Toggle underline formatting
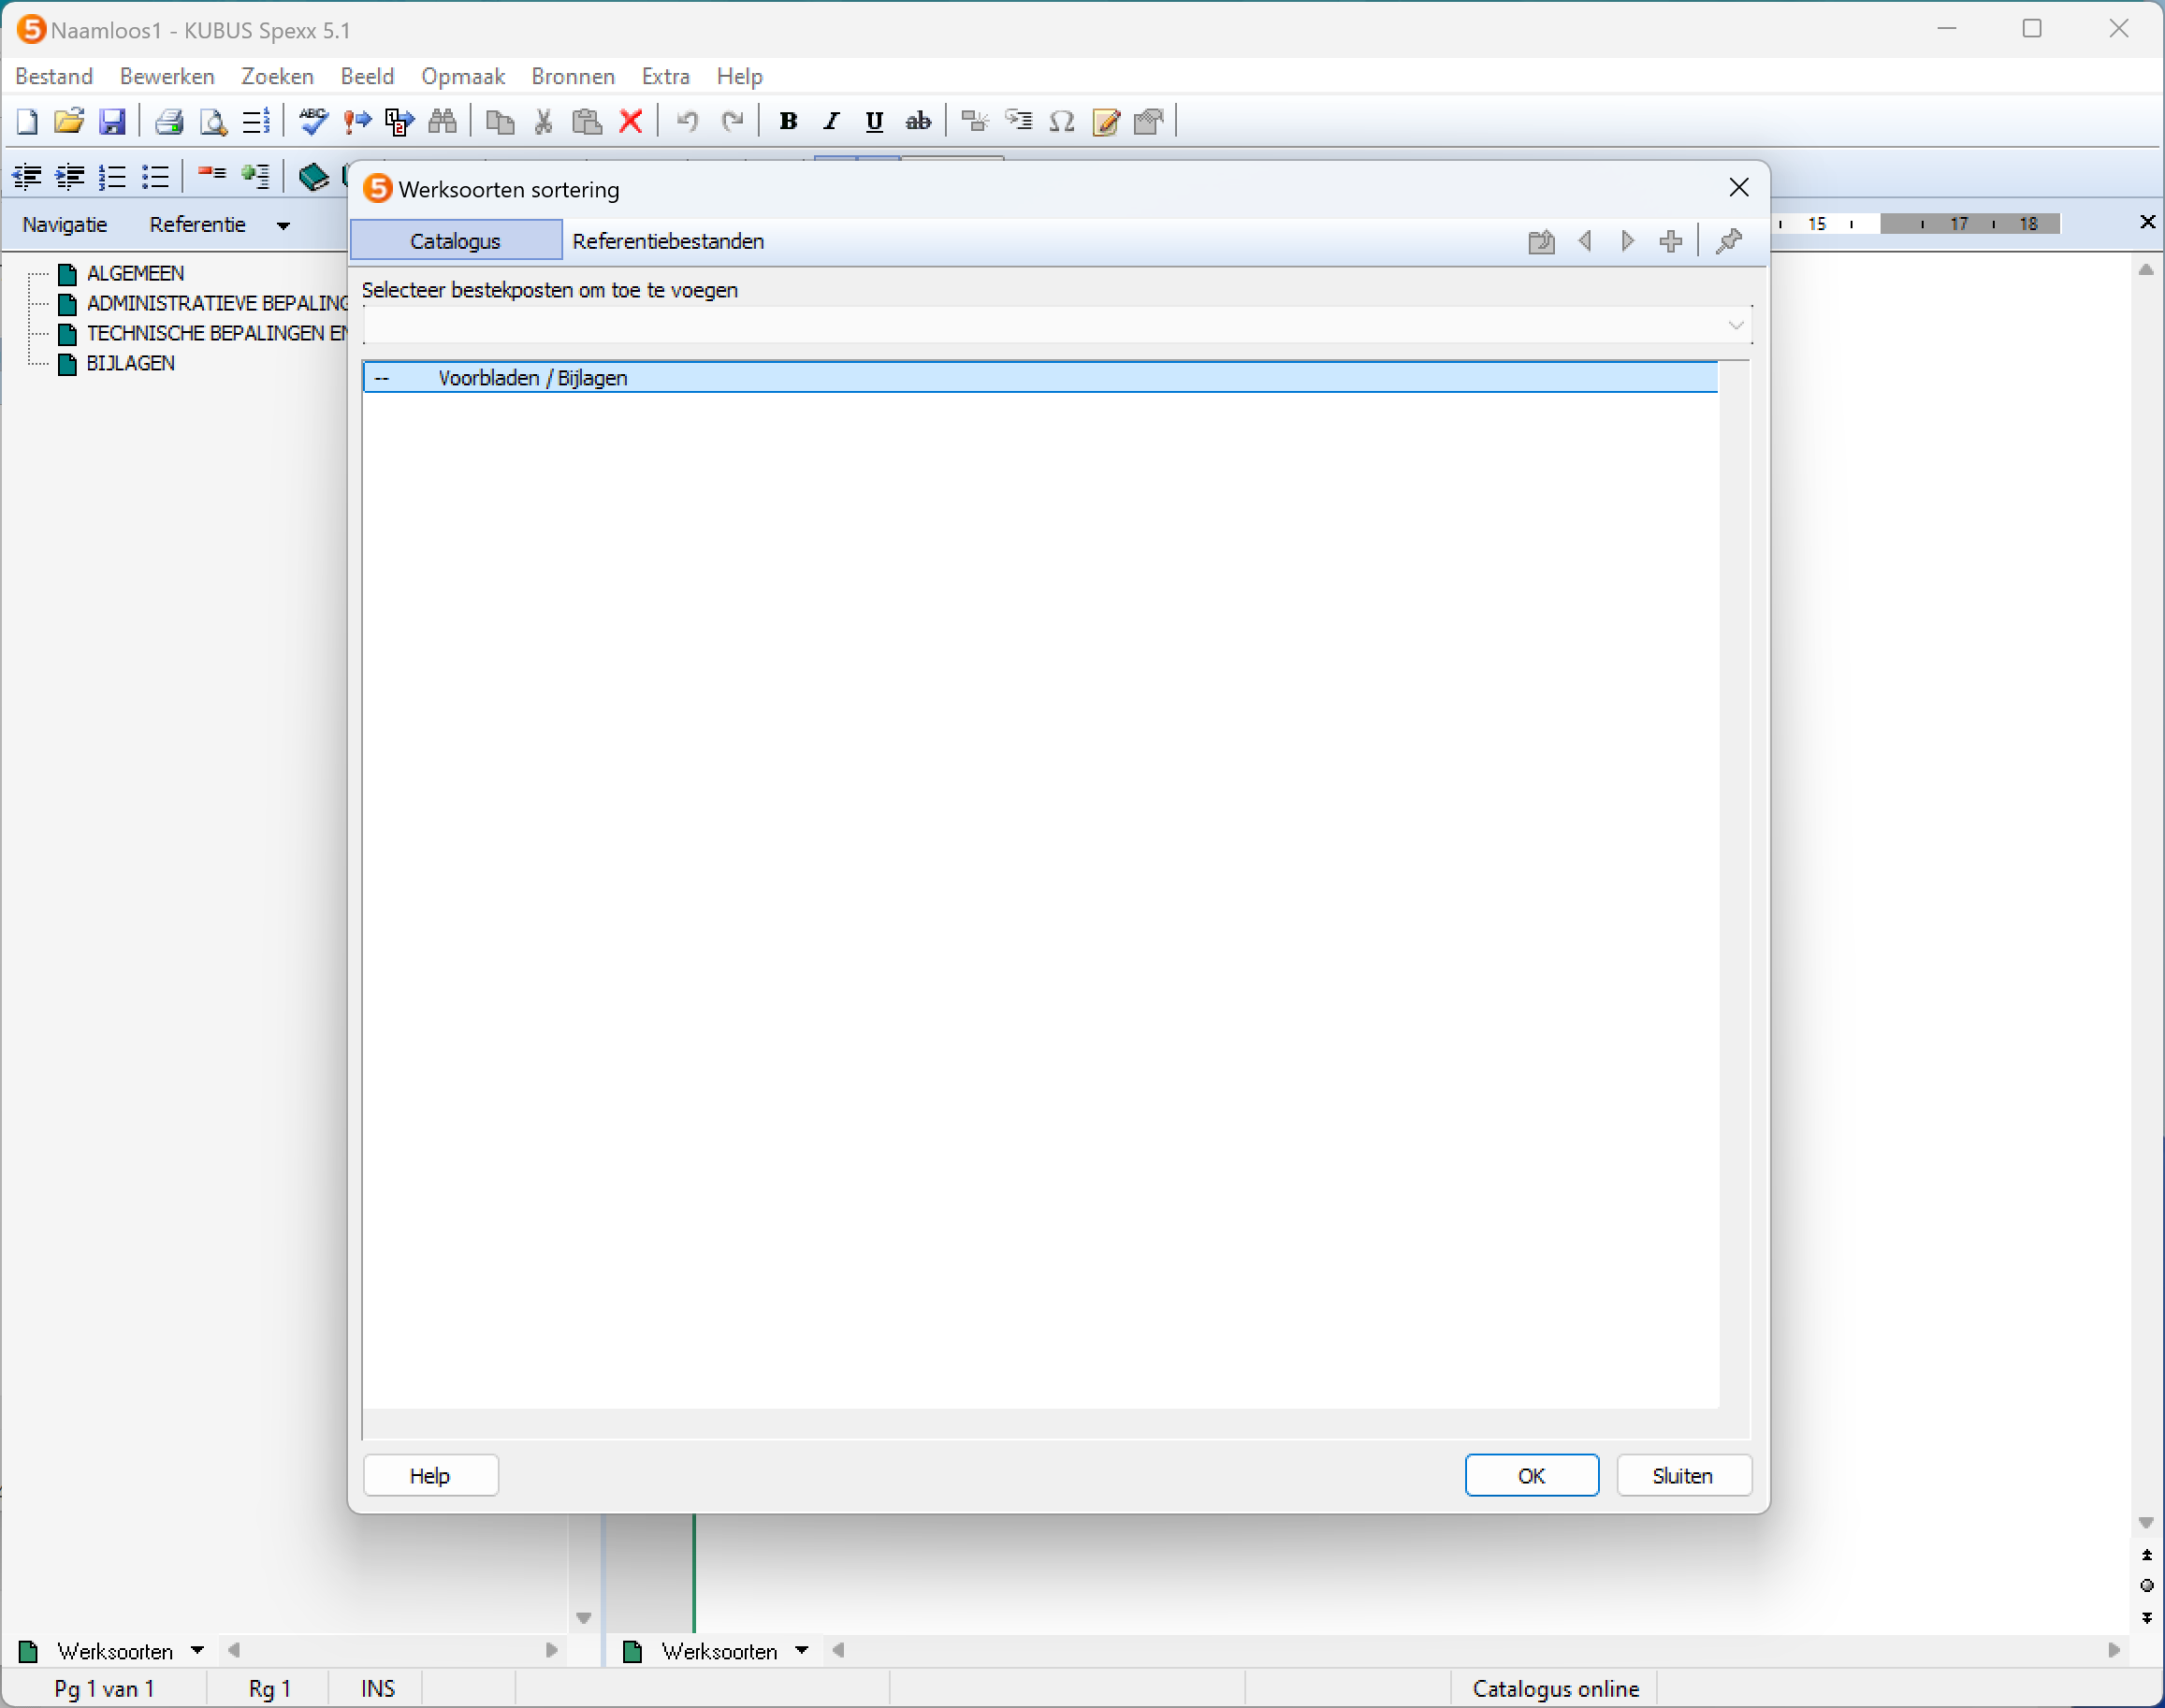Viewport: 2165px width, 1708px height. point(875,121)
